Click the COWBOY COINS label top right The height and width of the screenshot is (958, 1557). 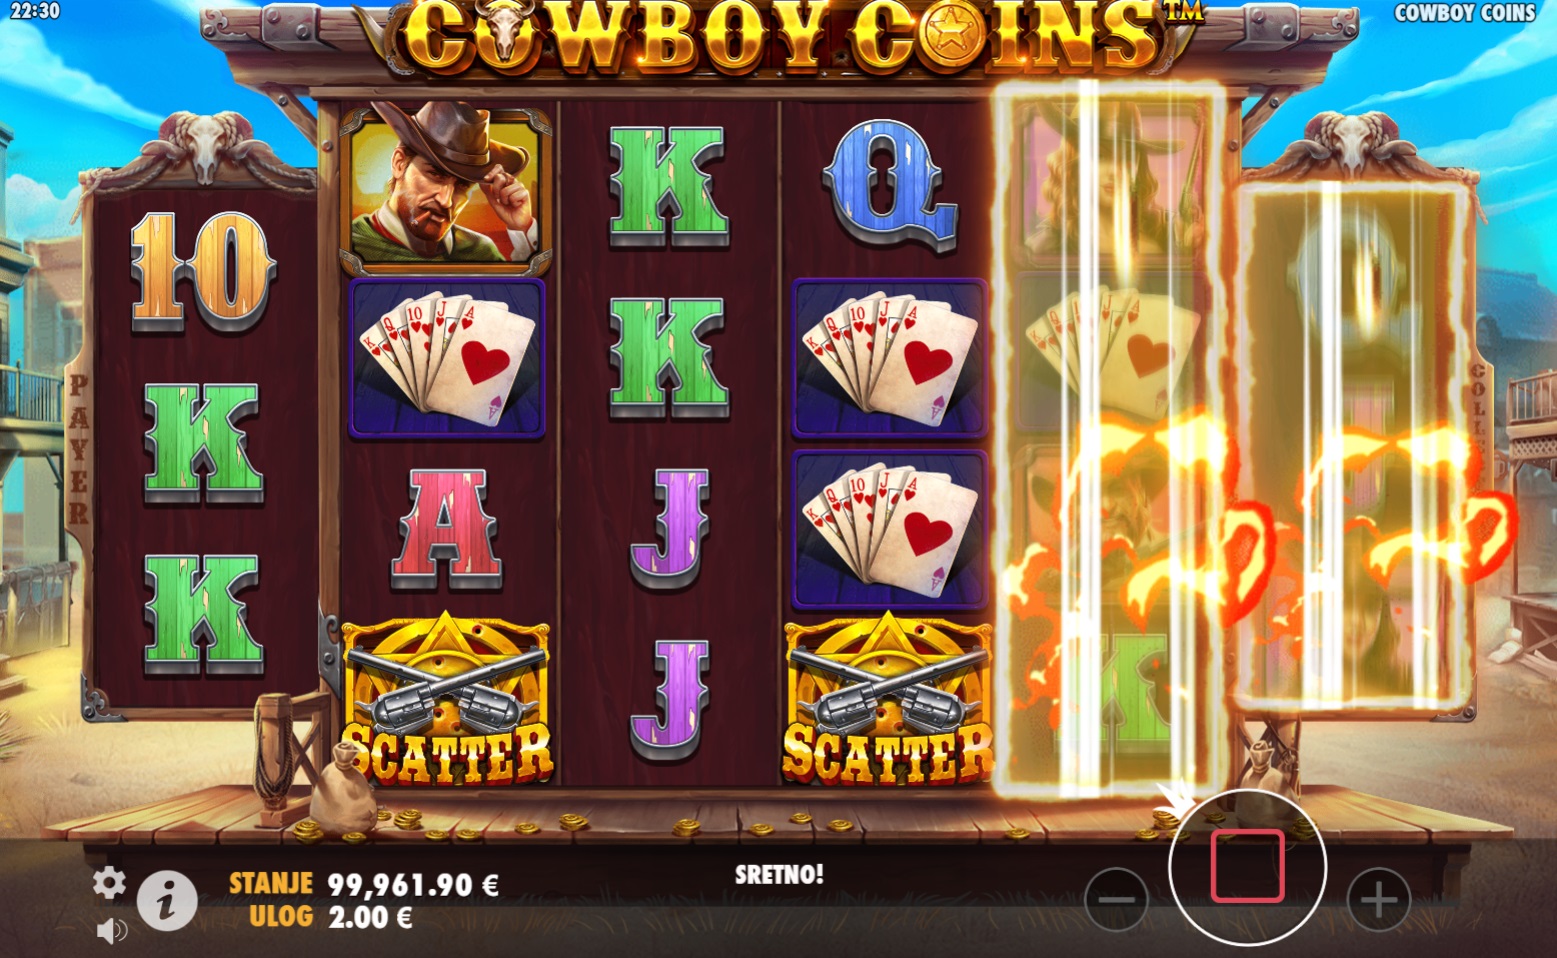coord(1464,13)
